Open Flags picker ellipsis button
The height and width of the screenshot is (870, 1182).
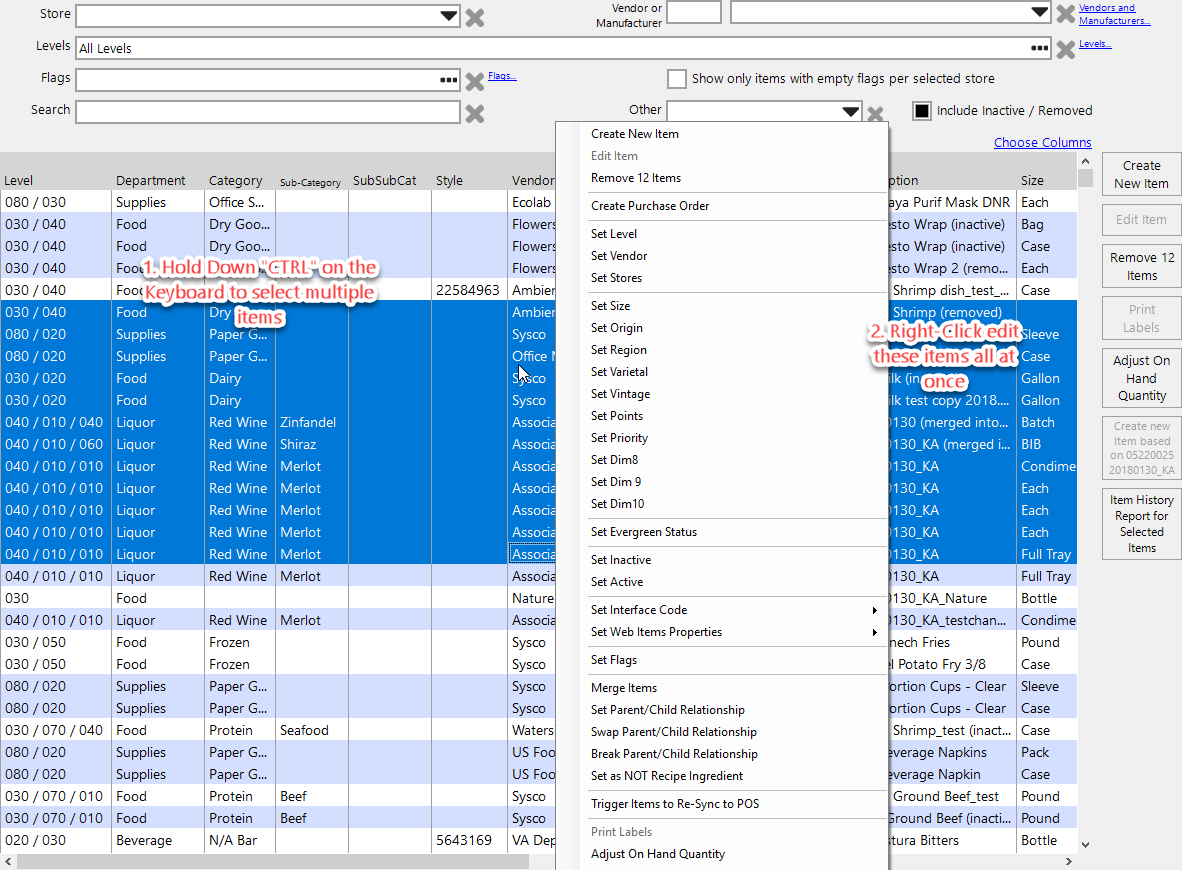click(x=448, y=80)
